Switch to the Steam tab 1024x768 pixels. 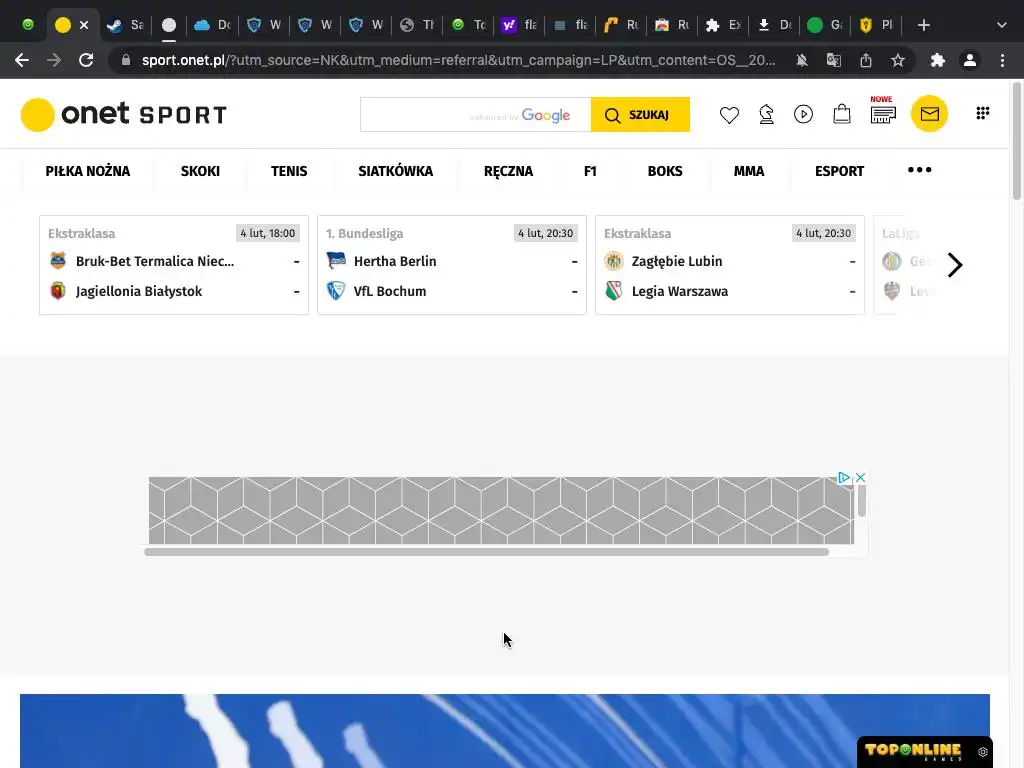(x=125, y=25)
